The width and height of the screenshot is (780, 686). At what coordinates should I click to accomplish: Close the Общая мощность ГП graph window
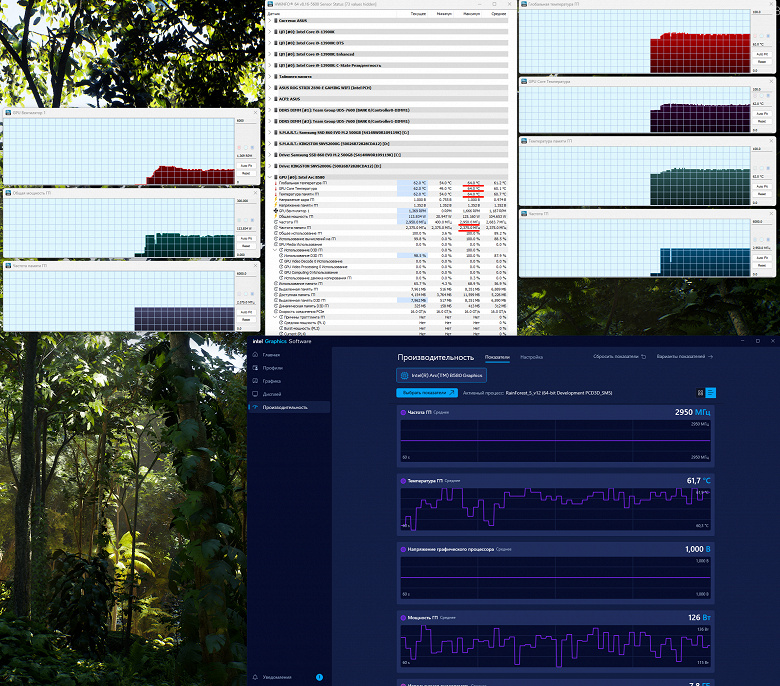(256, 193)
